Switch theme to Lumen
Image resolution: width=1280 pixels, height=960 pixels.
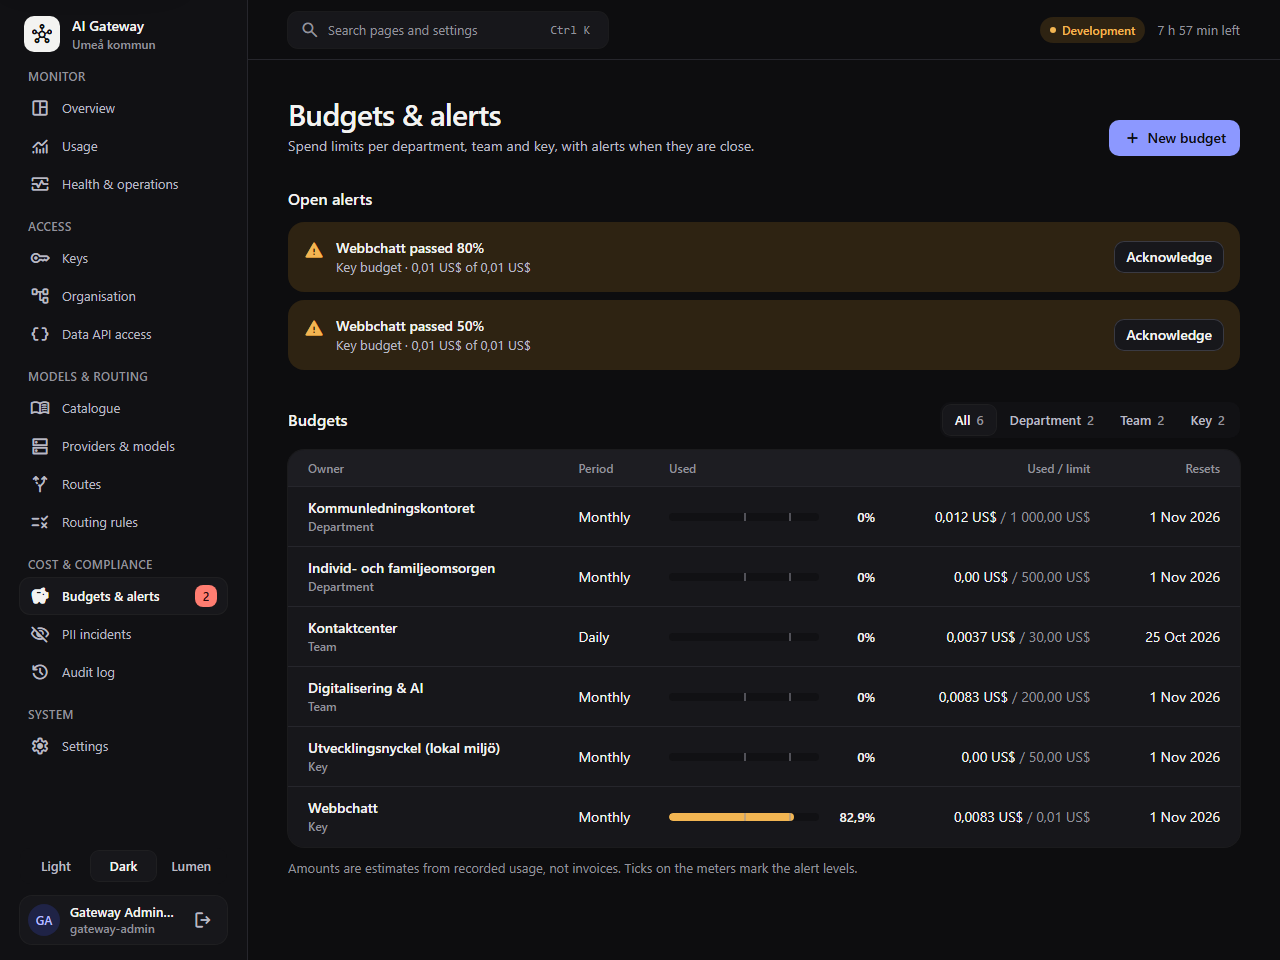click(x=191, y=866)
